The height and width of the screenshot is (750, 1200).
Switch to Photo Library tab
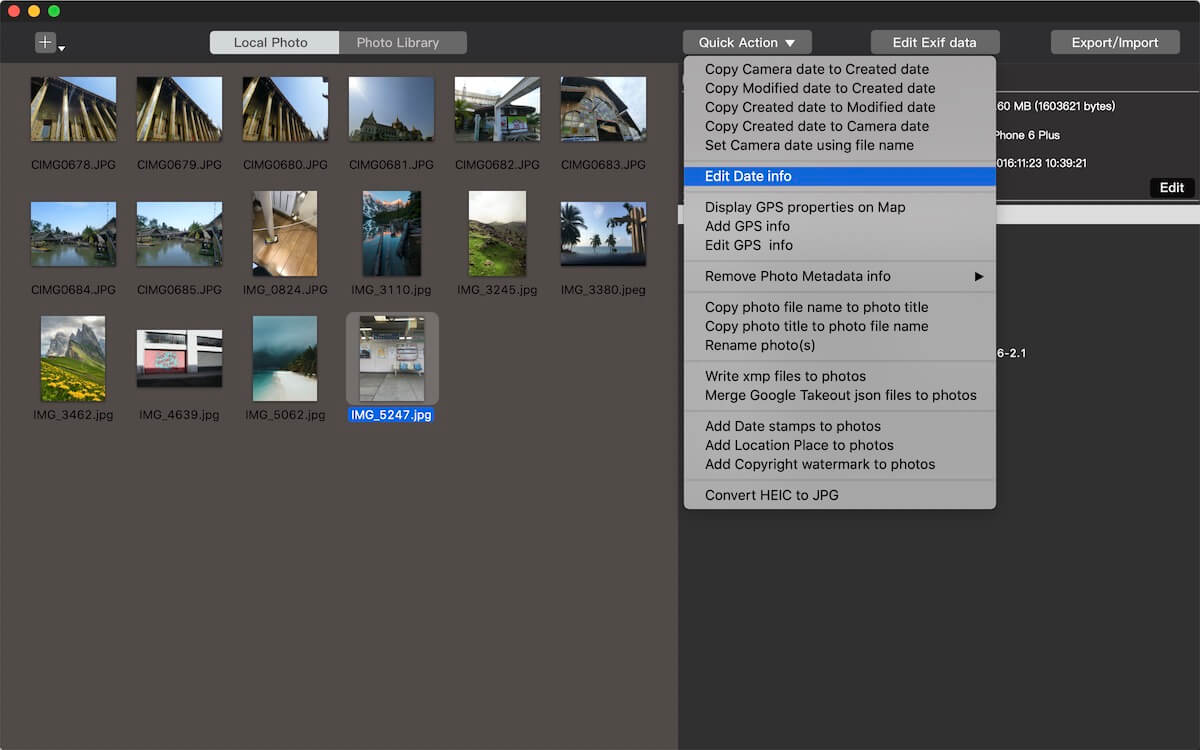click(x=398, y=42)
